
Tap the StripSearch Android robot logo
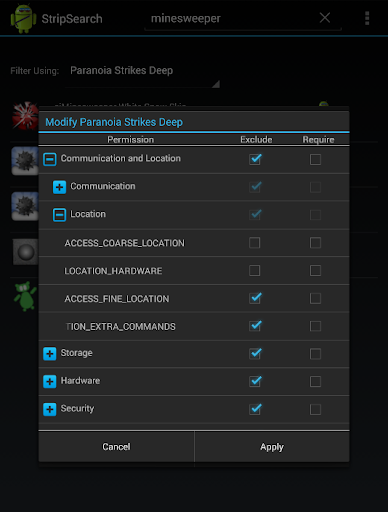(23, 18)
